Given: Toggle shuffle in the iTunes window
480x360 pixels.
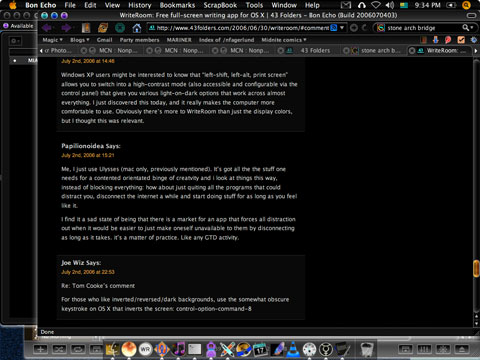Looking at the screenshot, I should pyautogui.click(x=59, y=349).
